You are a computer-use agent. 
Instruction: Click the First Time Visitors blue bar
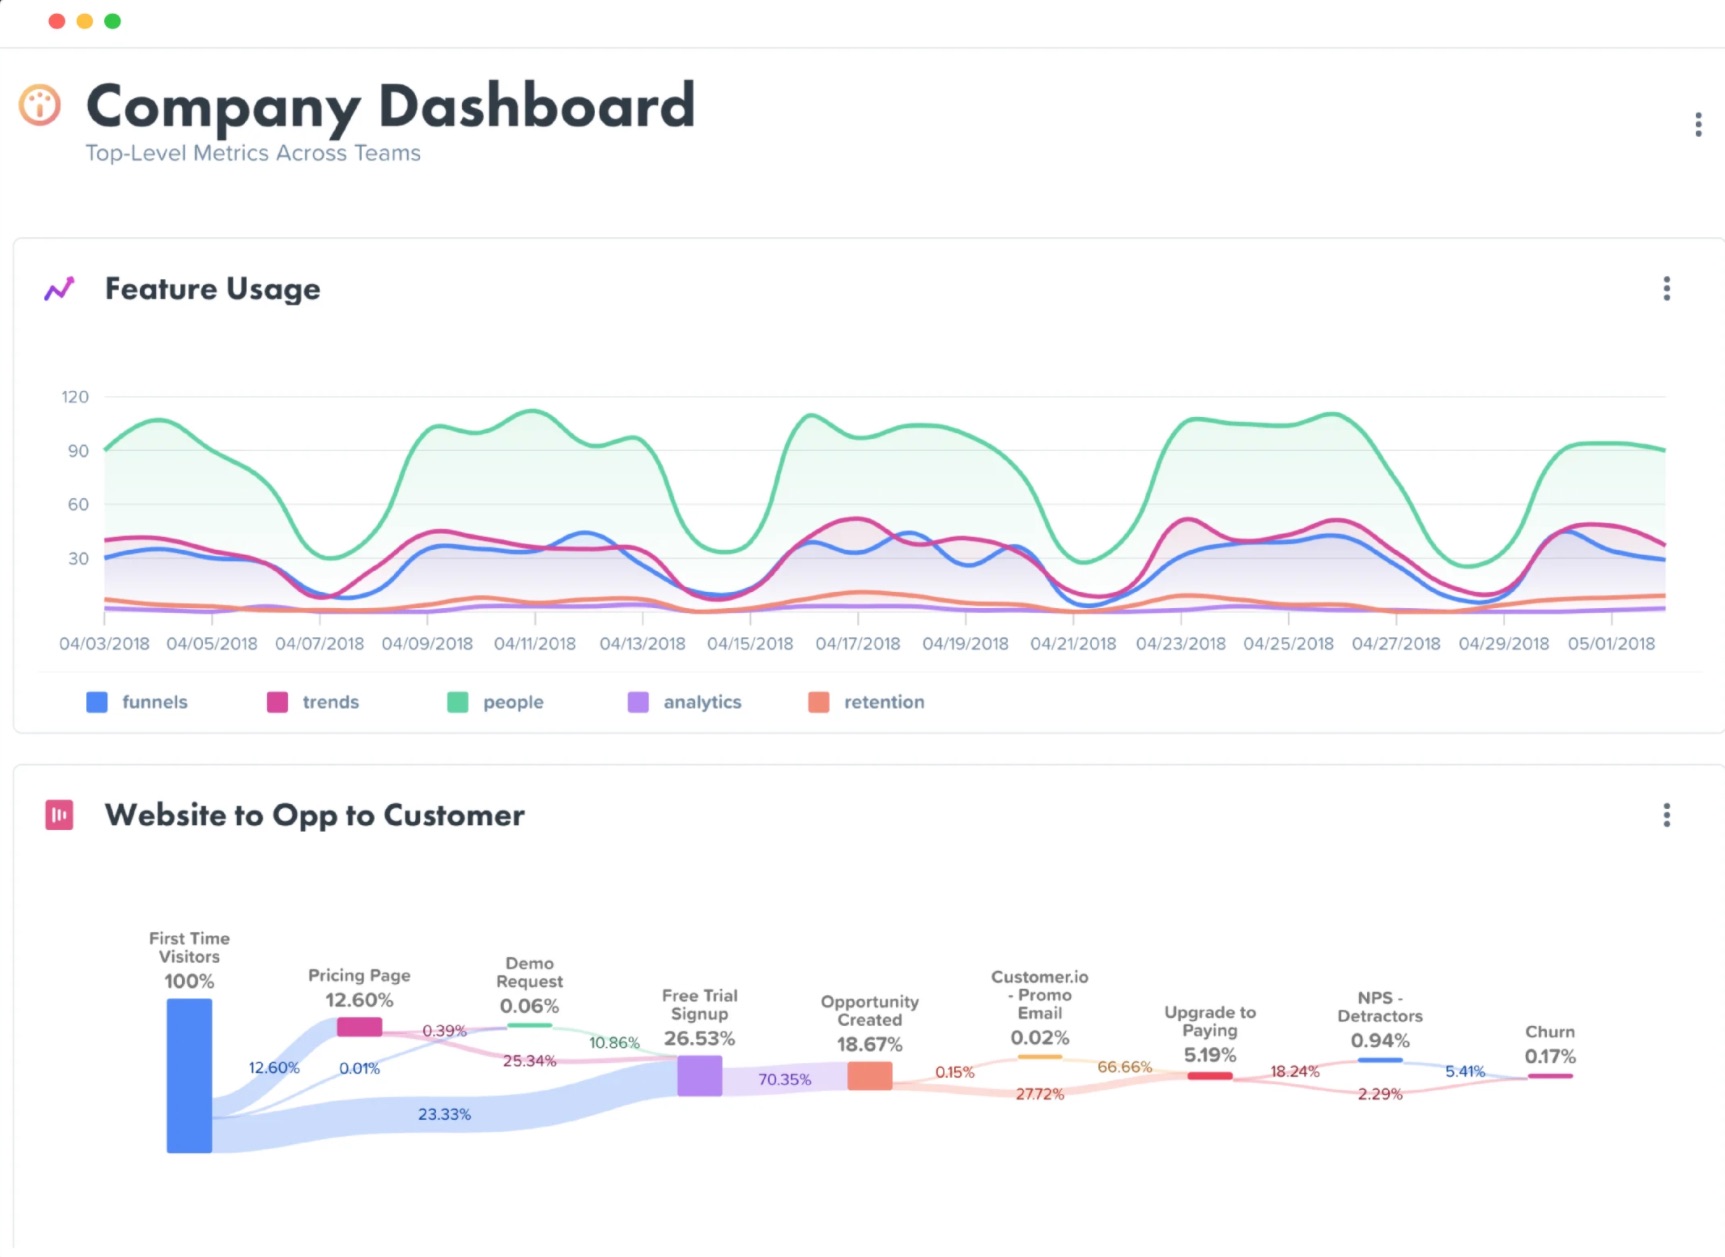(x=189, y=1075)
